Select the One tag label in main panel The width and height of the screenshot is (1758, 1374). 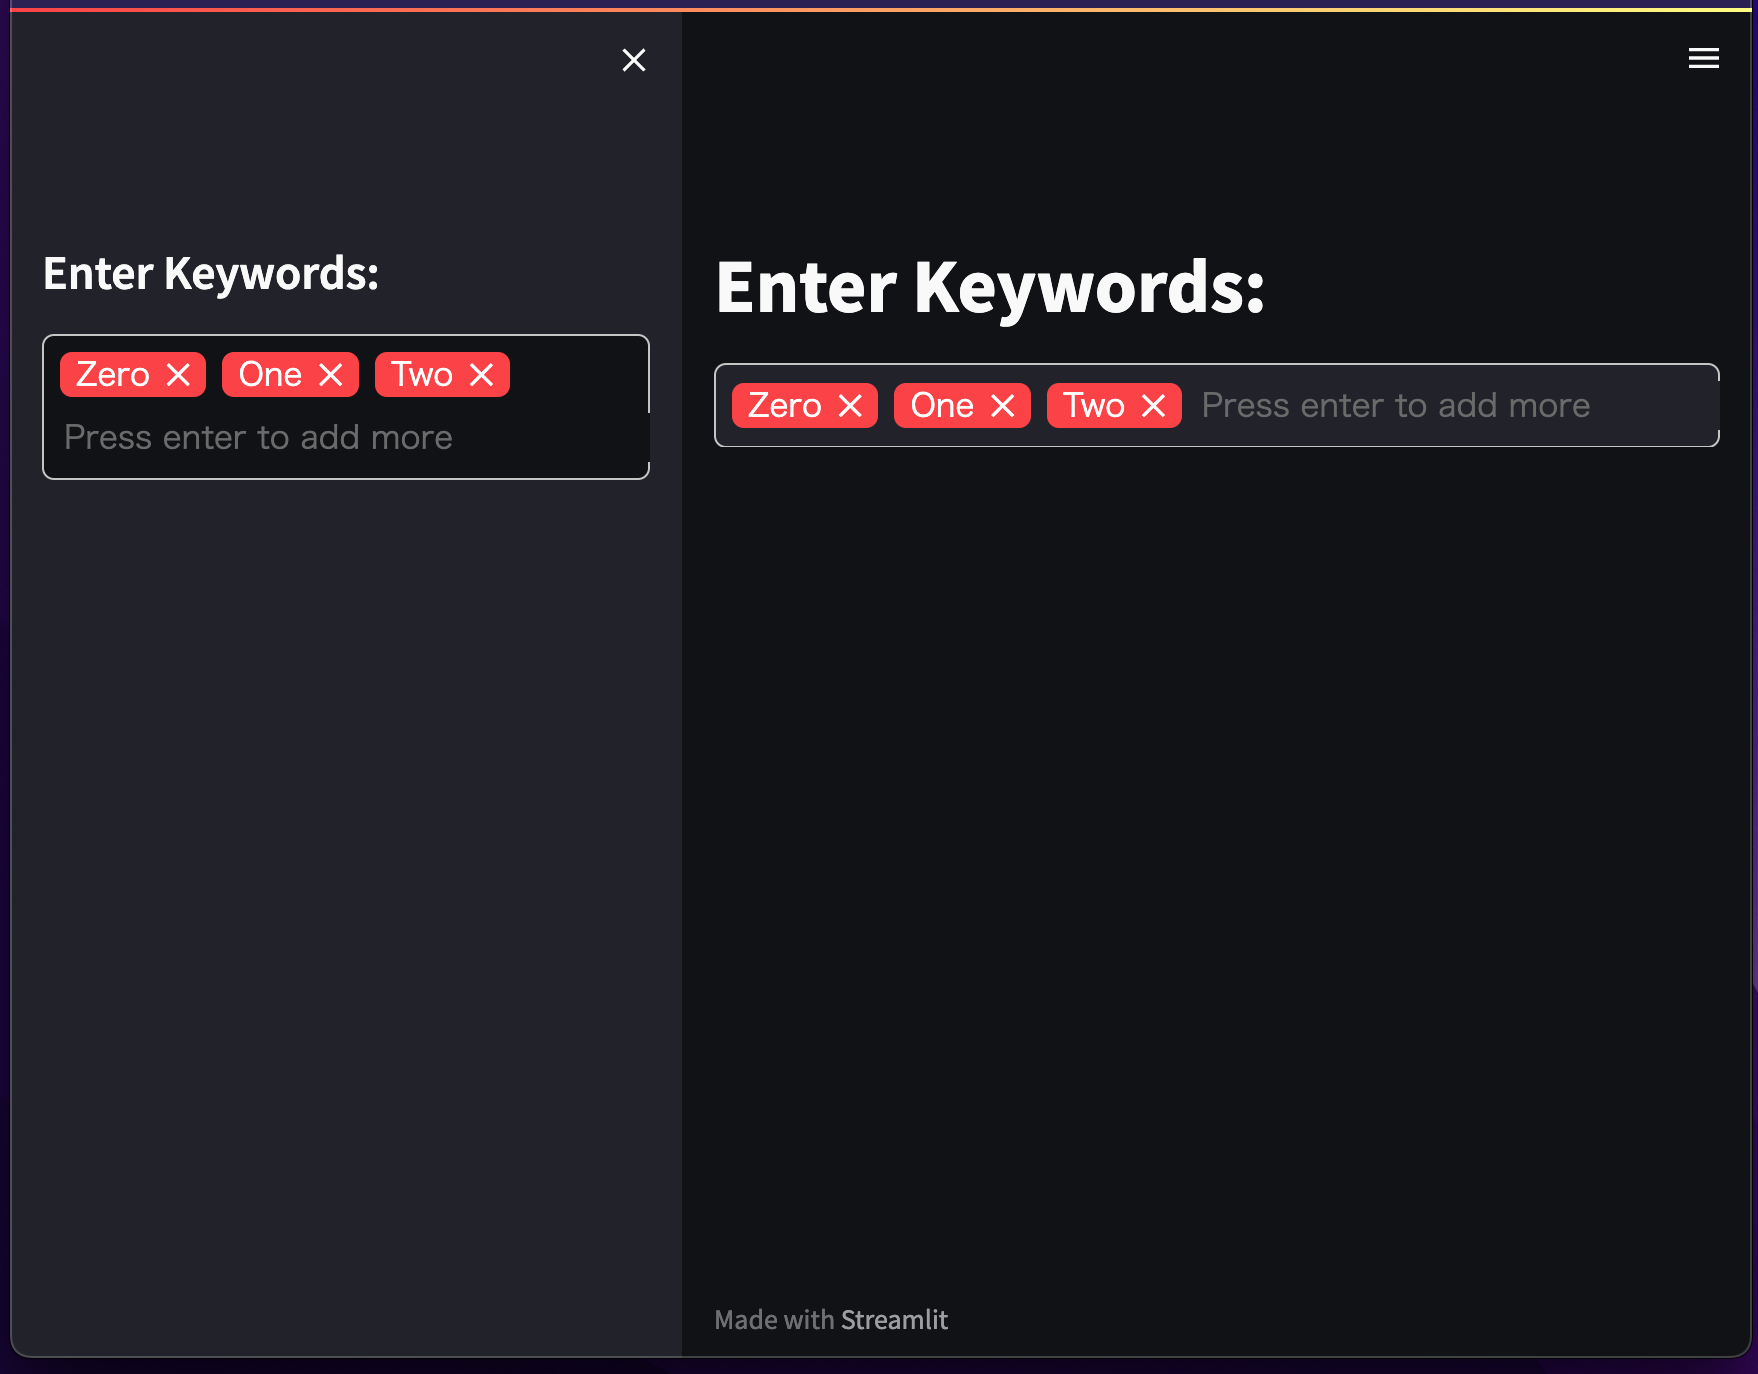click(942, 406)
